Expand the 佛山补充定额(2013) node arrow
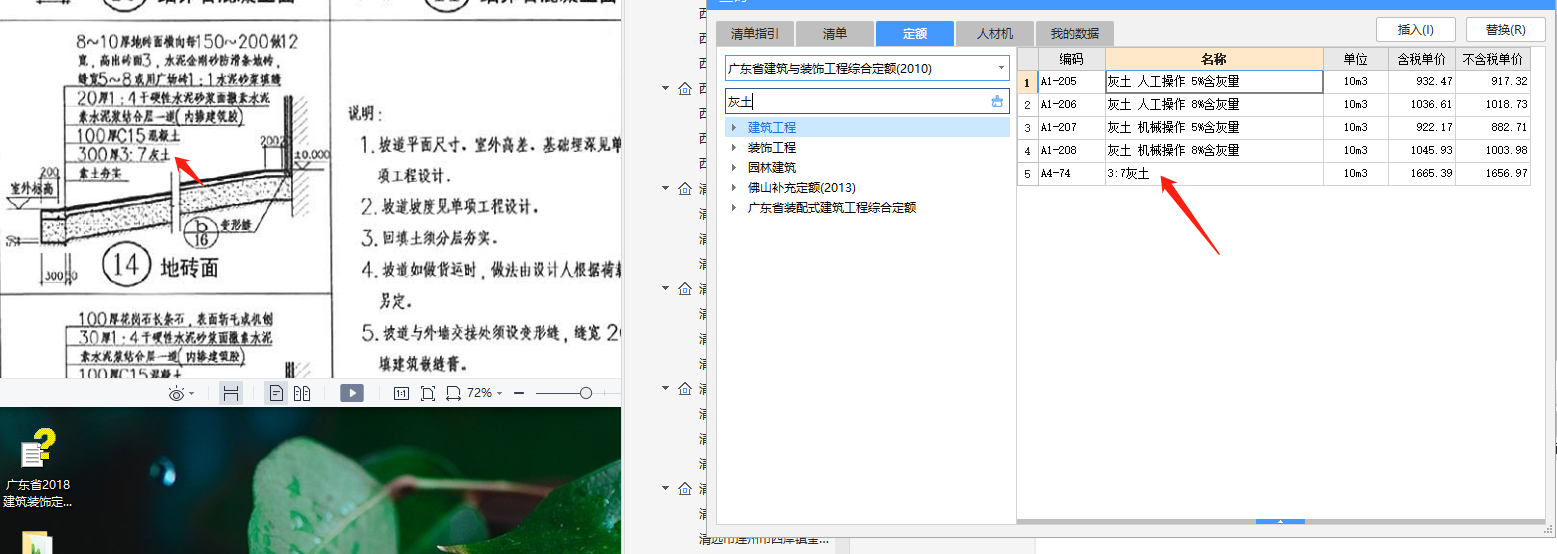The height and width of the screenshot is (554, 1557). pyautogui.click(x=734, y=188)
